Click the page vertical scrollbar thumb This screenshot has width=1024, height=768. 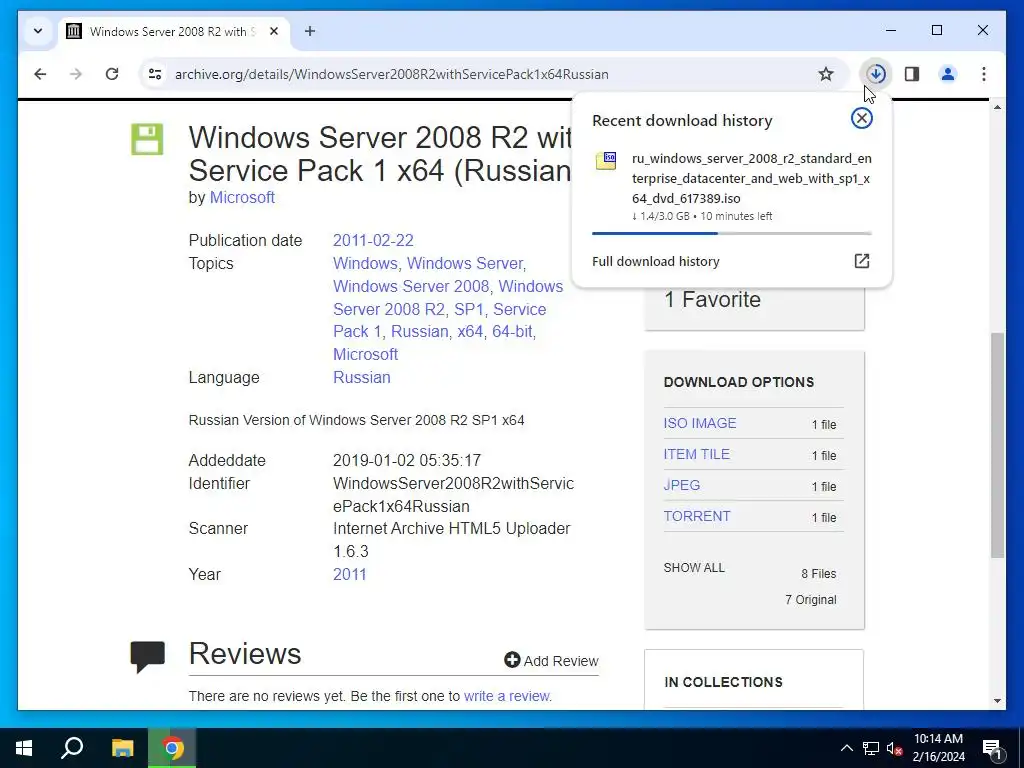(x=997, y=445)
